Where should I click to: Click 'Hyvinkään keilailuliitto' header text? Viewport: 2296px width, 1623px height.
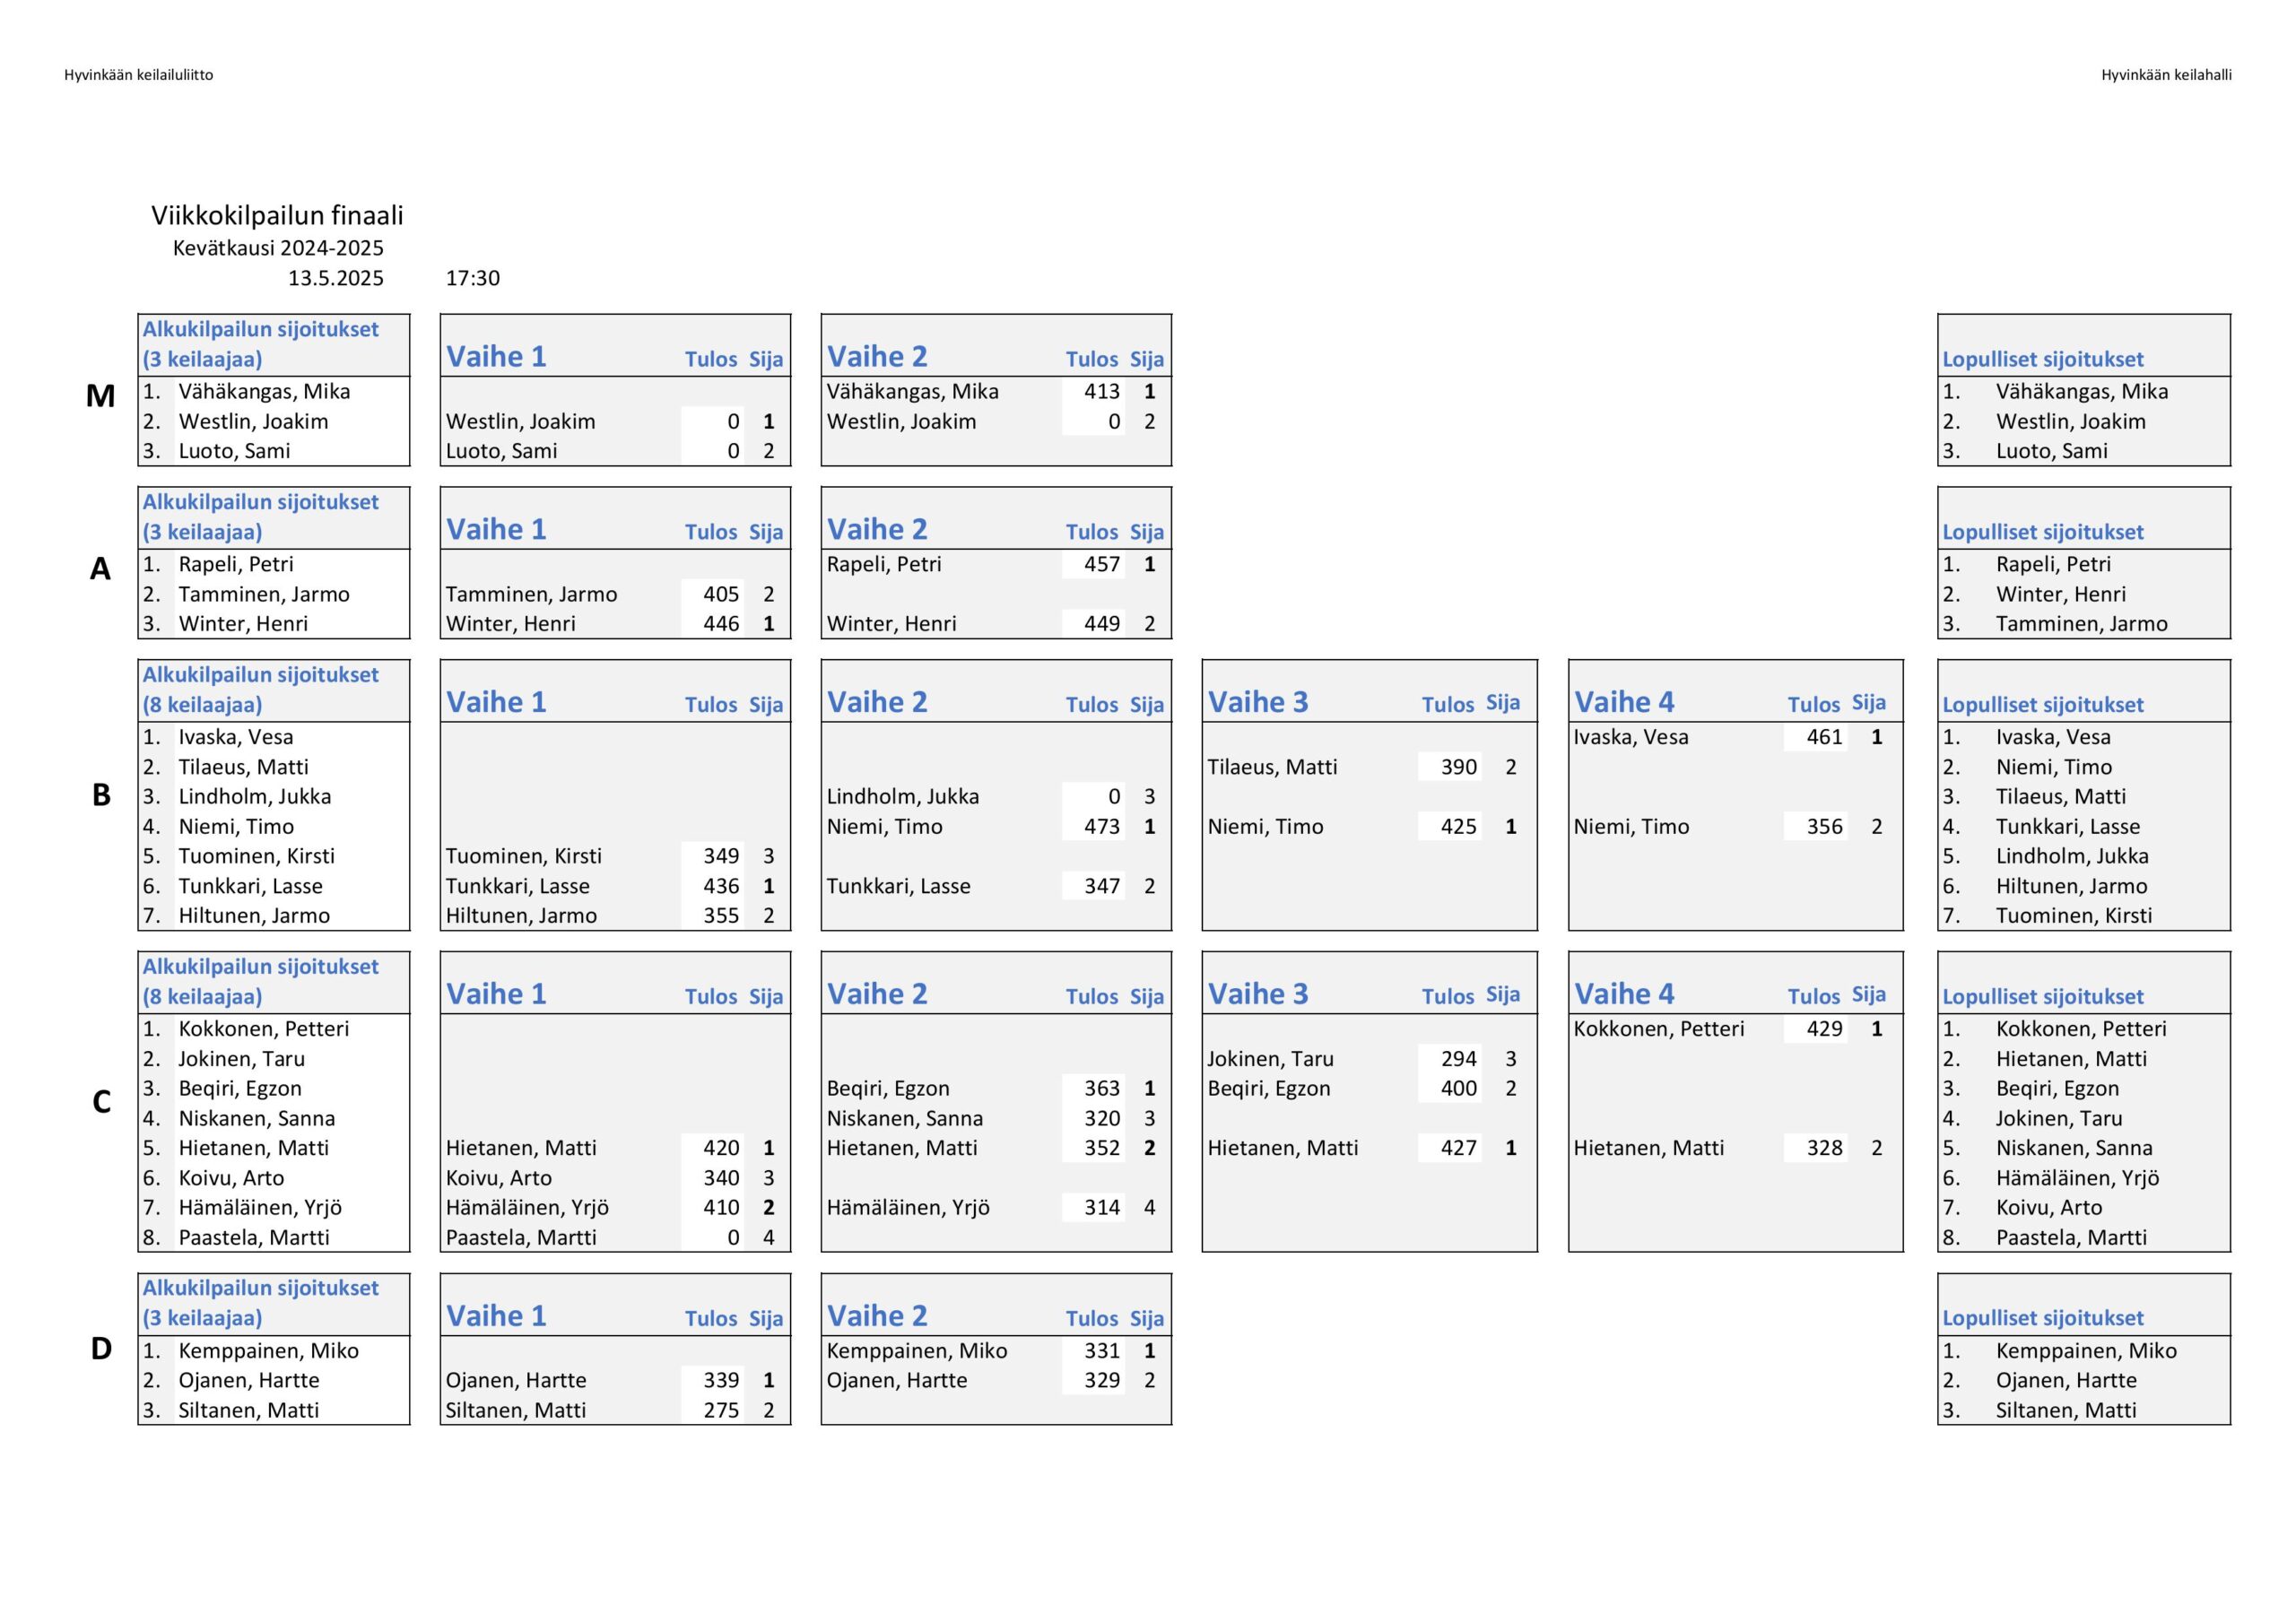point(138,75)
